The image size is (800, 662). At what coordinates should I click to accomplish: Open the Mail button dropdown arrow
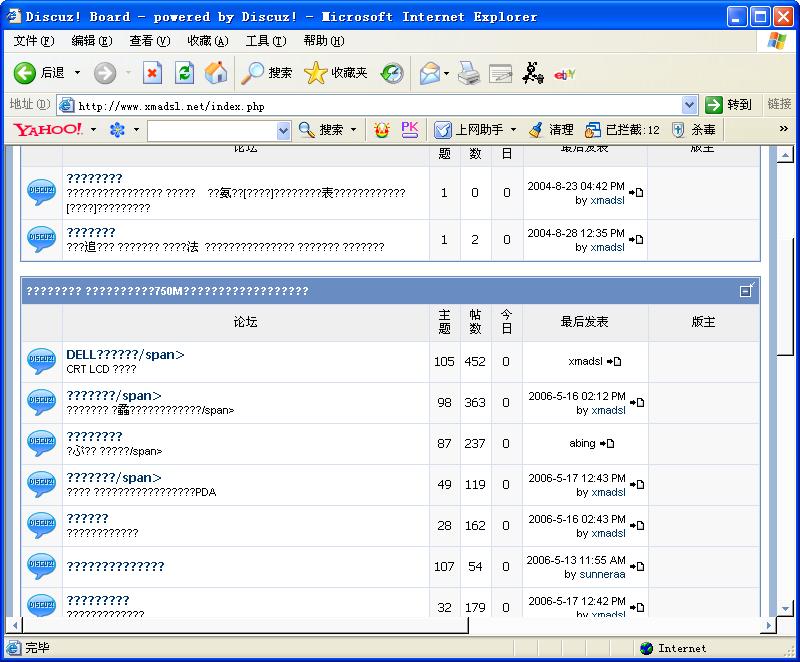446,73
